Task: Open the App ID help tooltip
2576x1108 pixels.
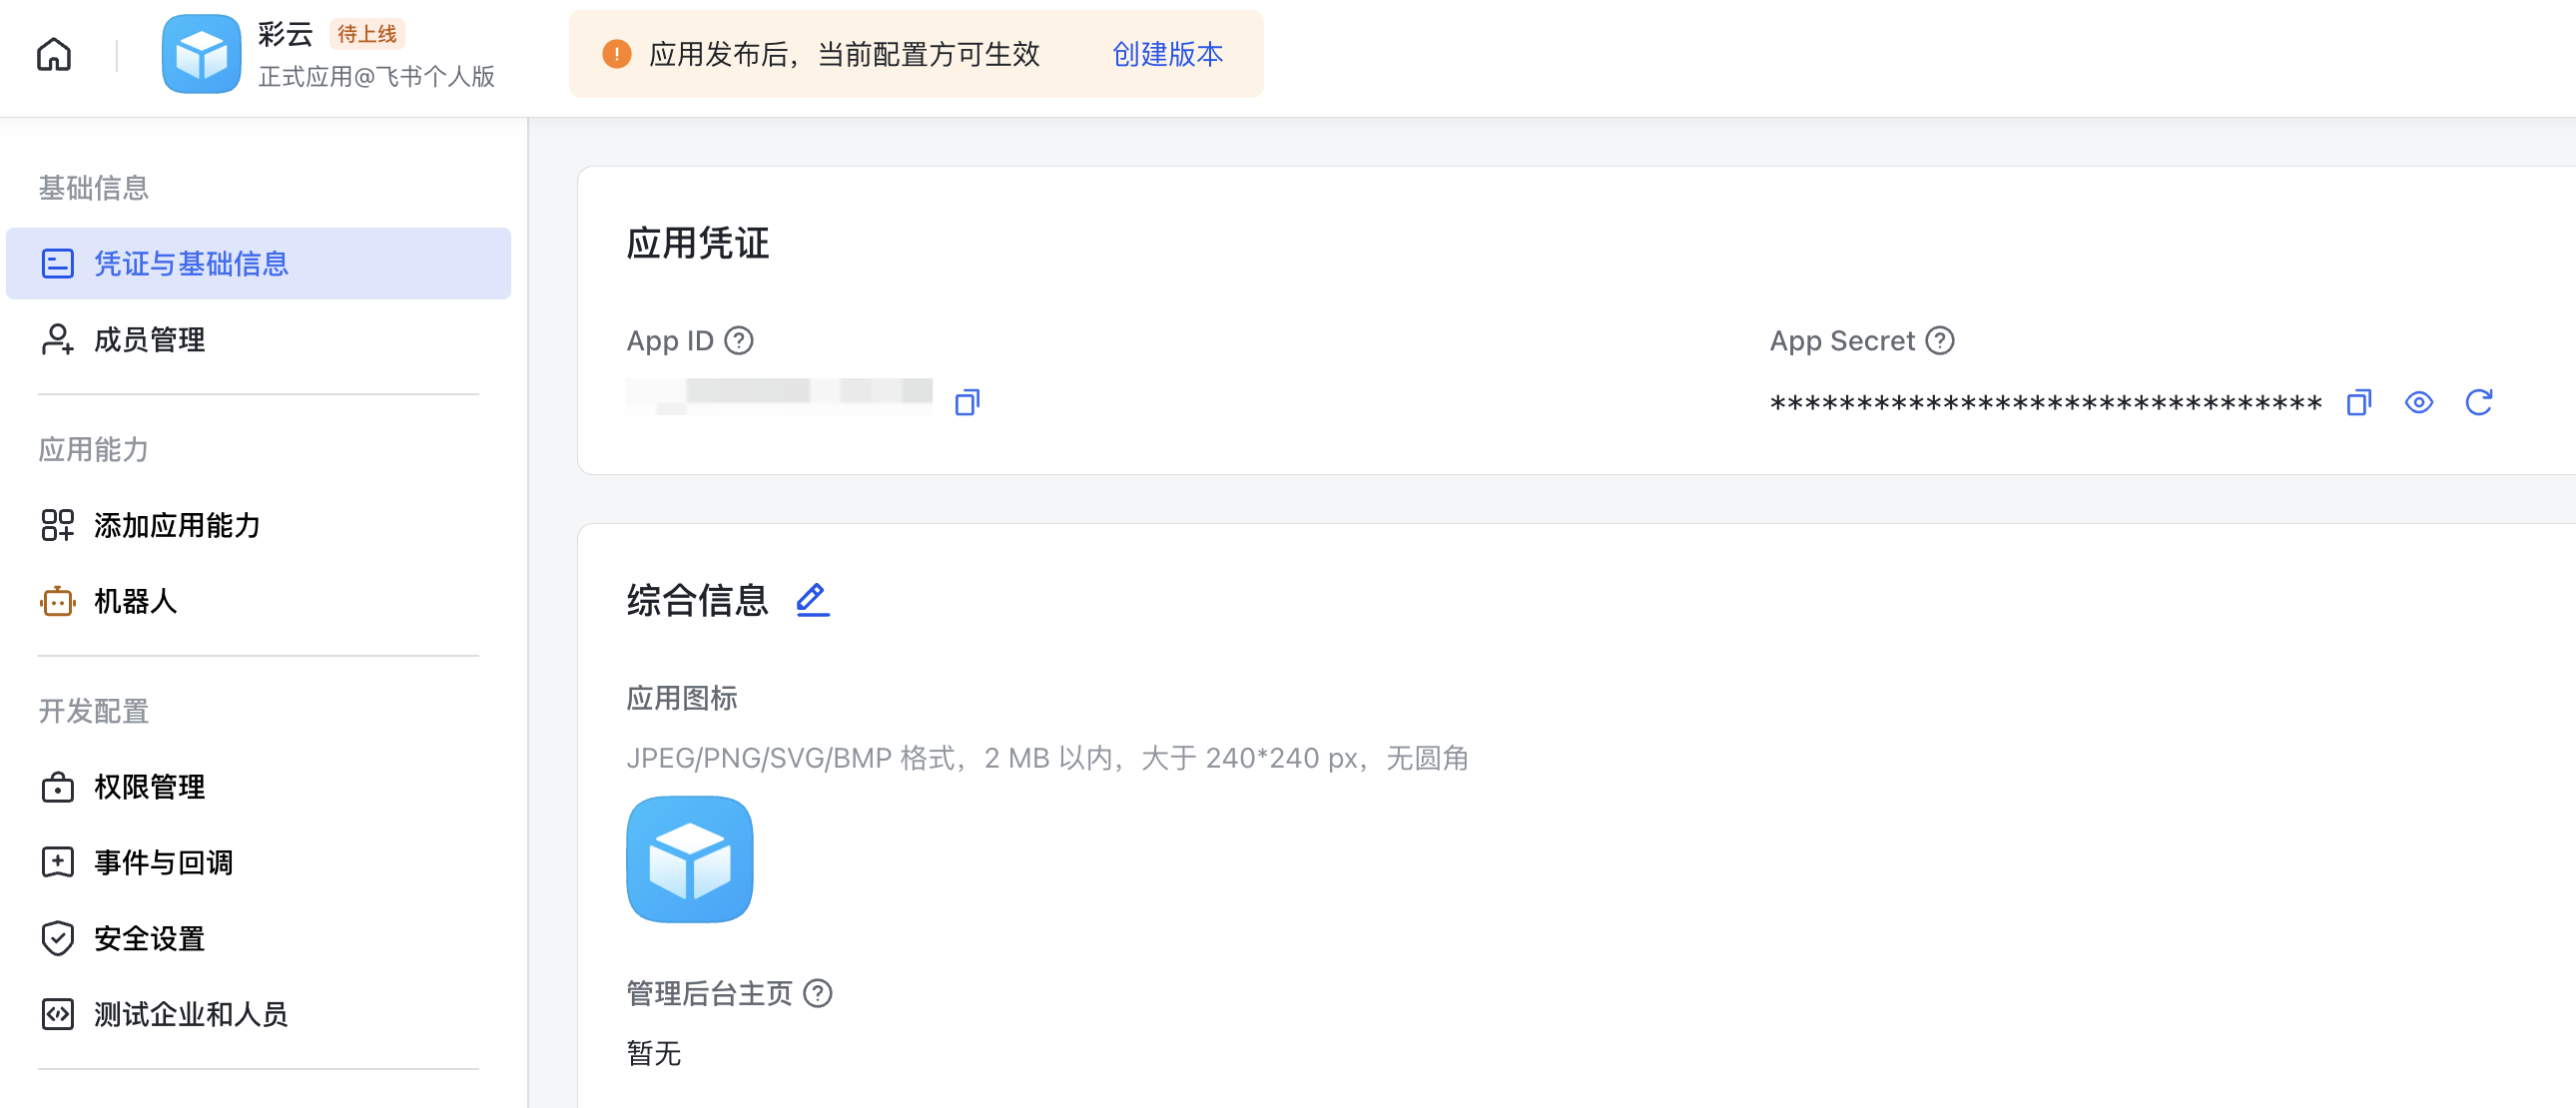Action: tap(739, 341)
